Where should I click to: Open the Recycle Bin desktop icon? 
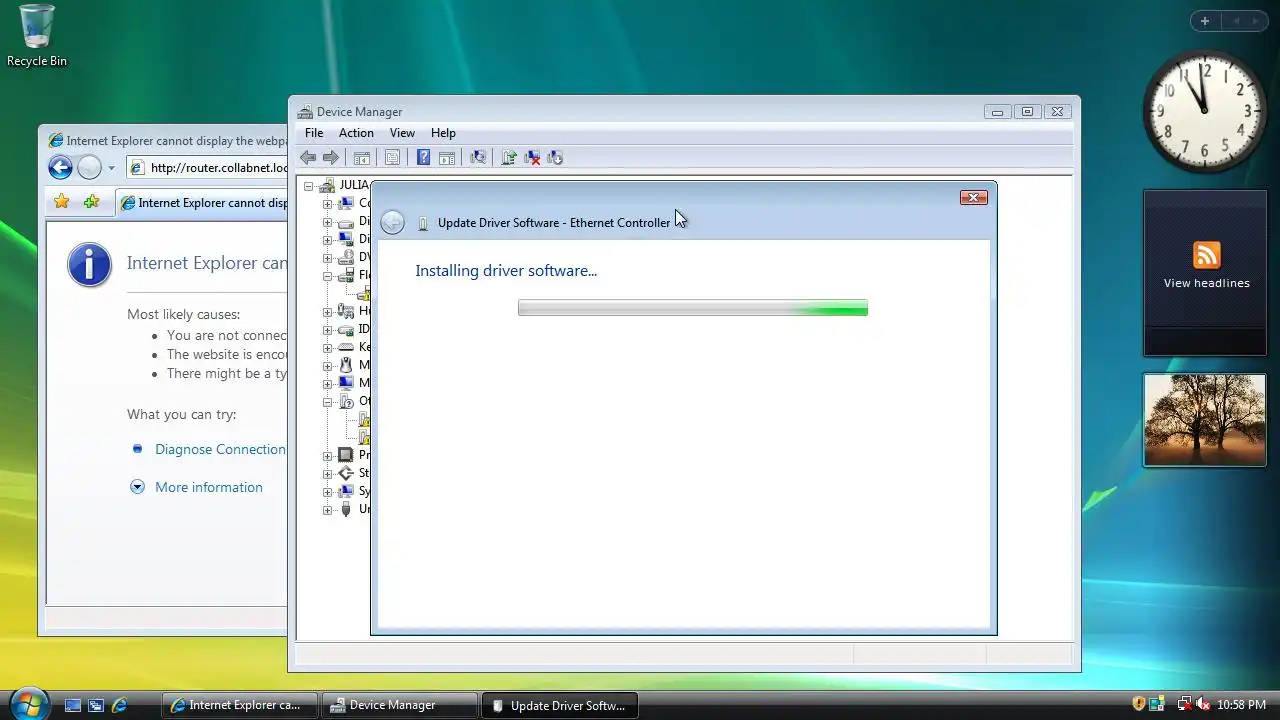[37, 35]
